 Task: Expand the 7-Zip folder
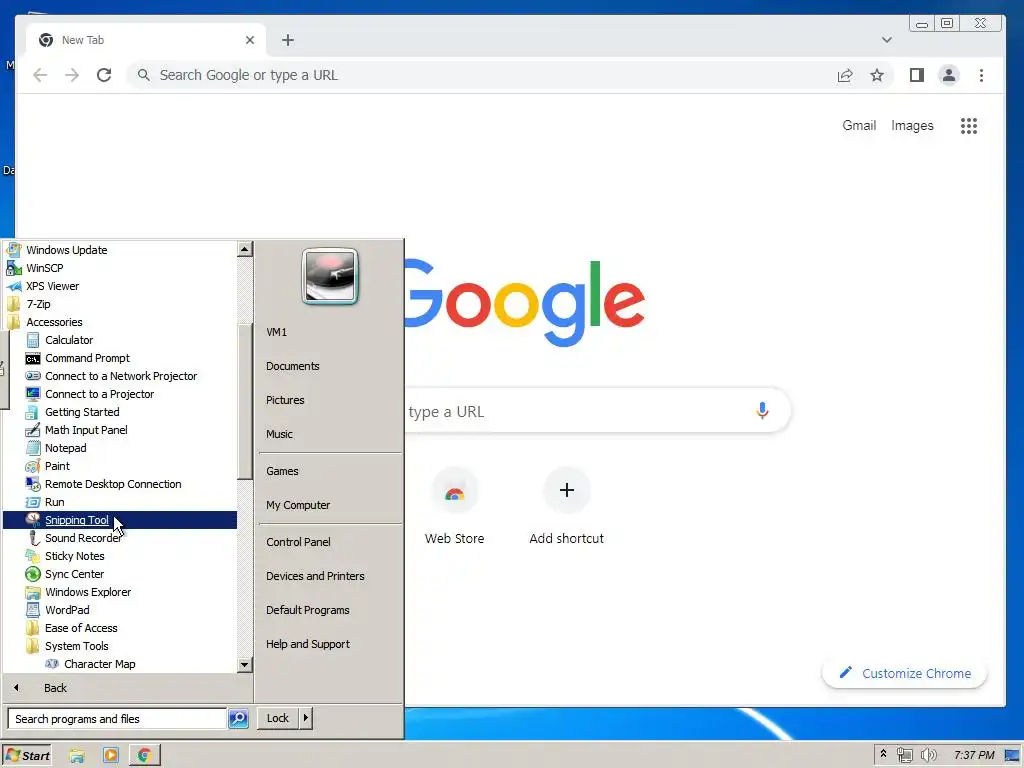pyautogui.click(x=38, y=304)
